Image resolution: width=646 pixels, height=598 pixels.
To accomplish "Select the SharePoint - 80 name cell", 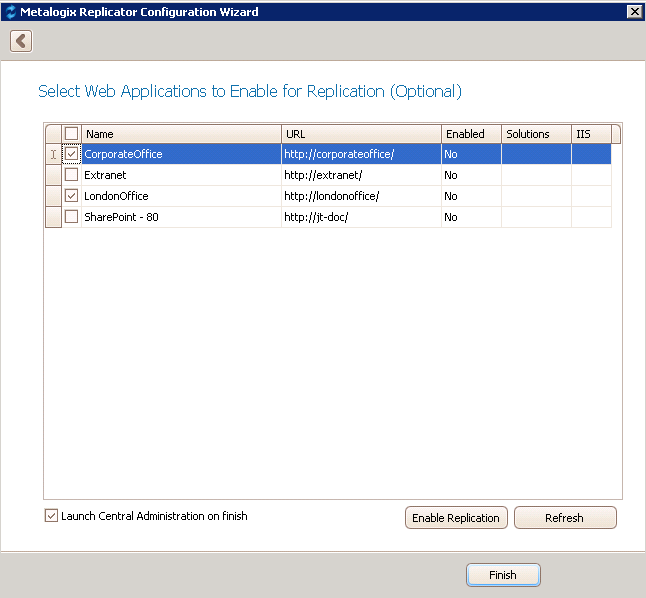I will 182,217.
